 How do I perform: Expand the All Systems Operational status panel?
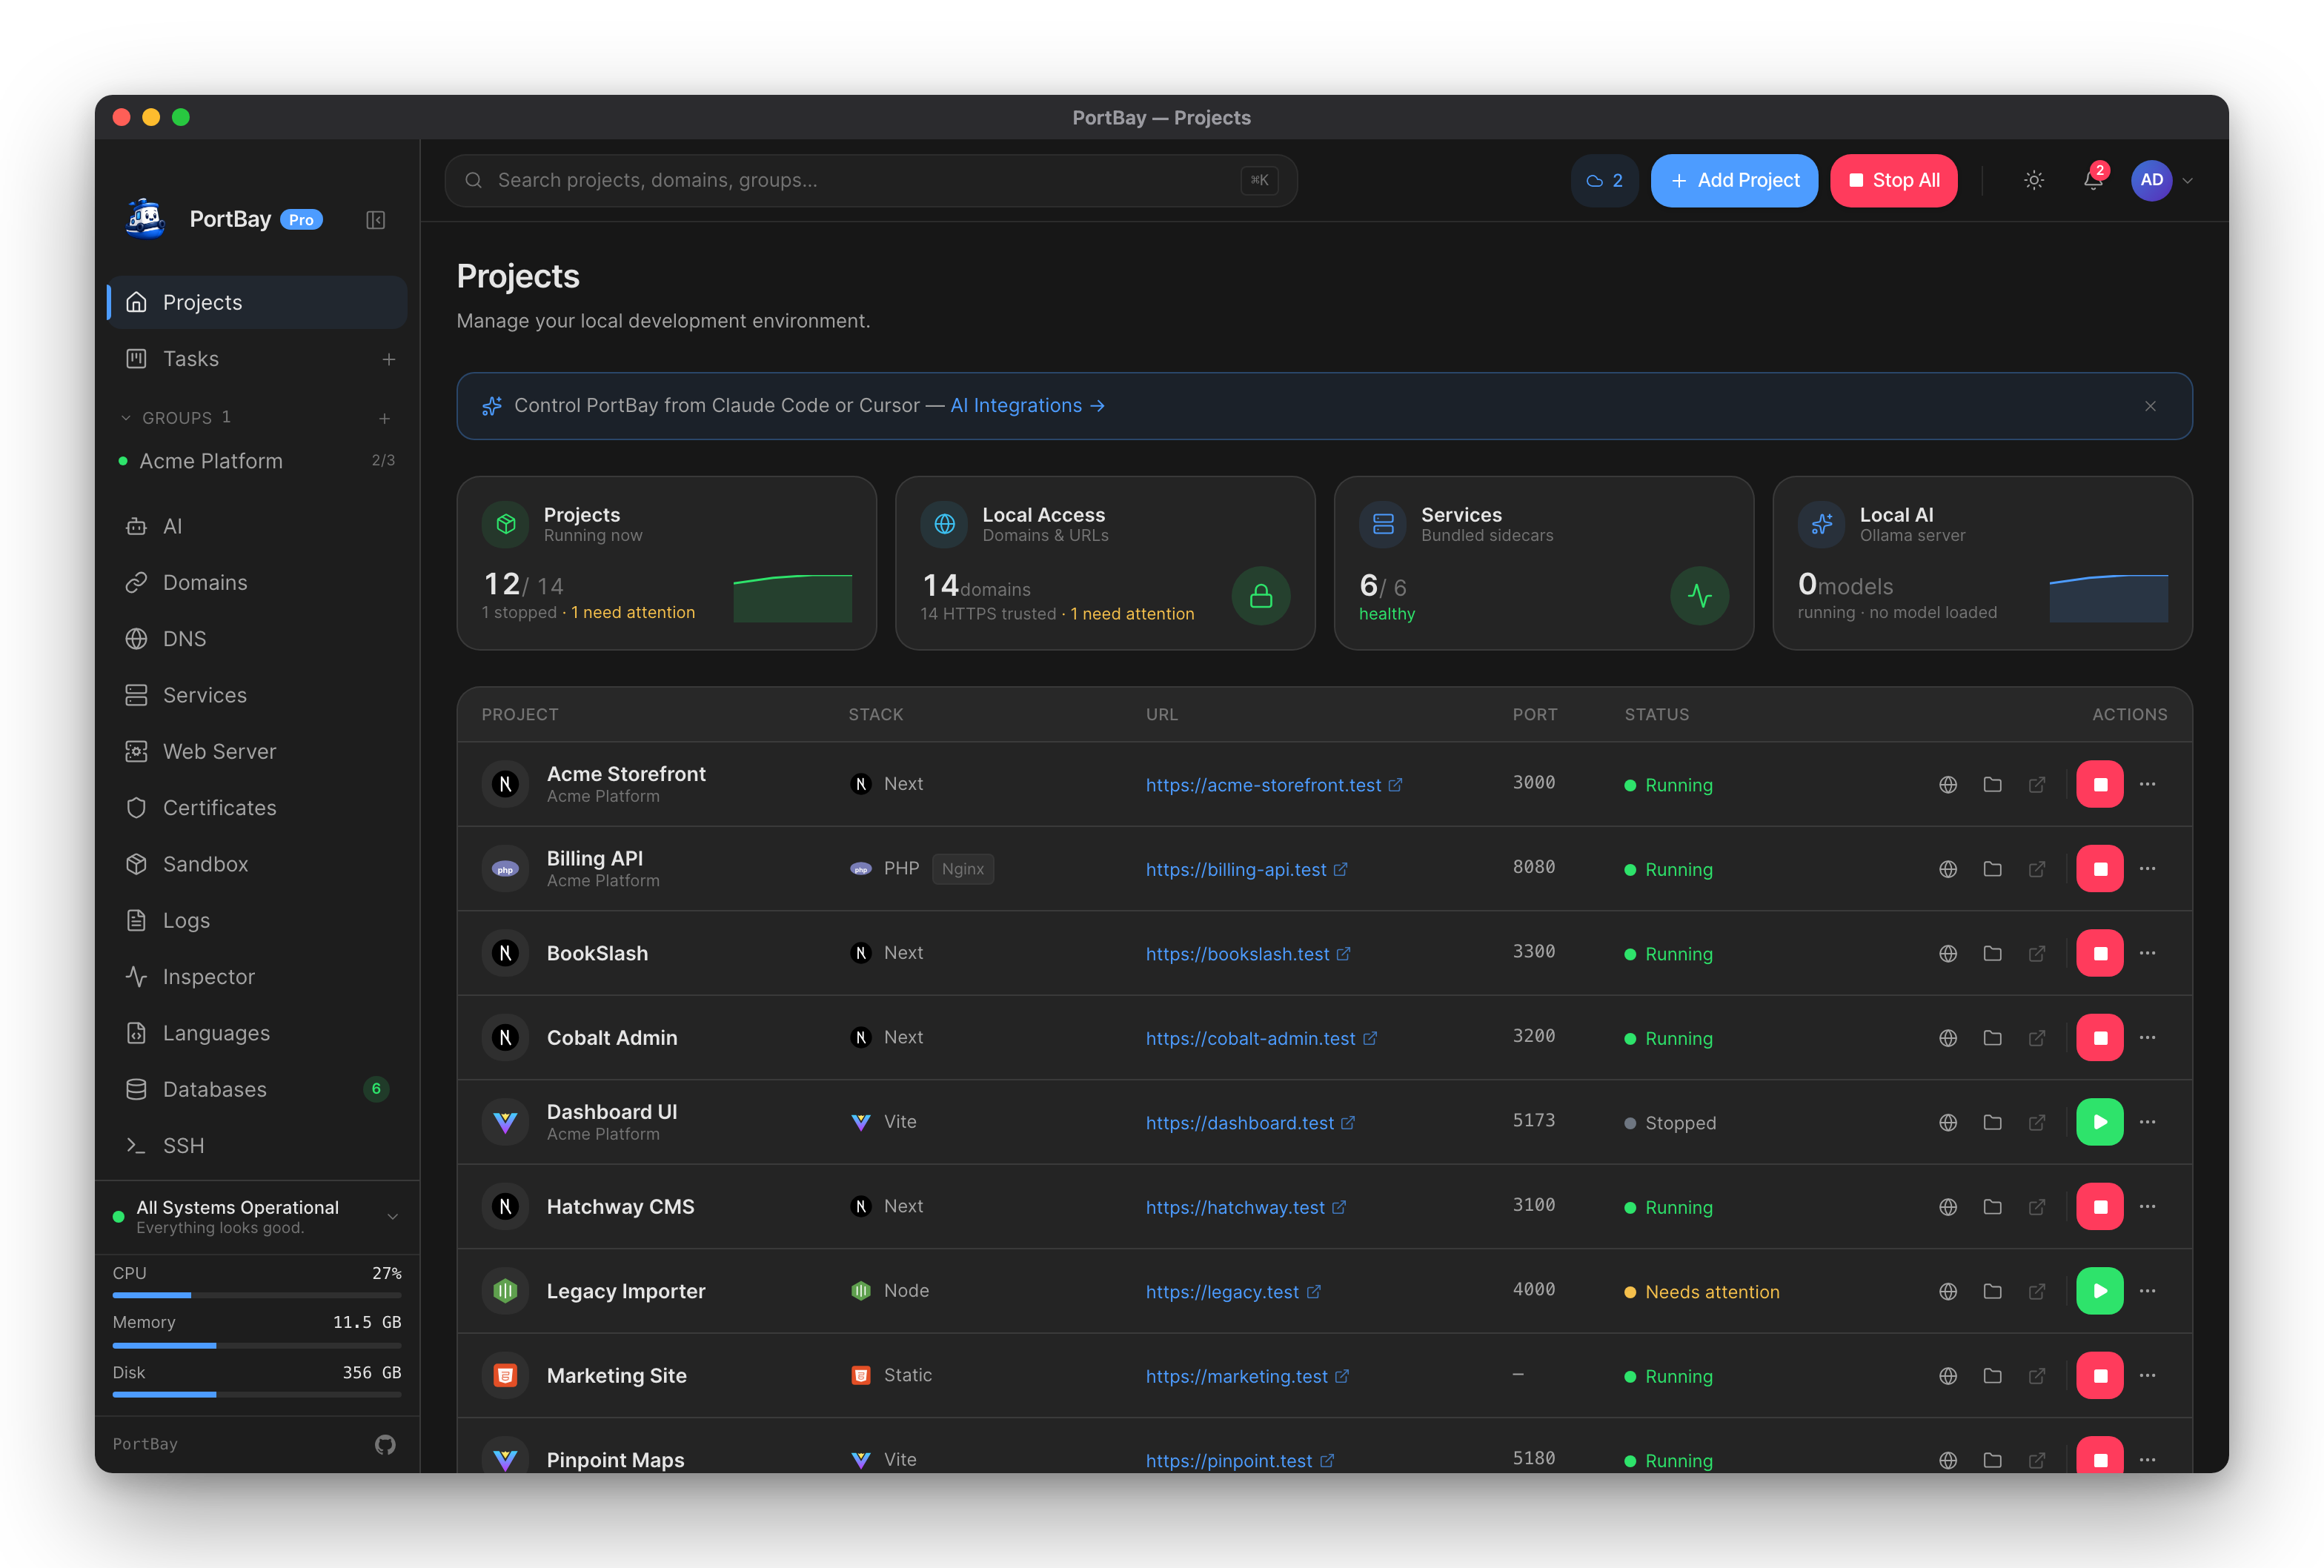392,1216
